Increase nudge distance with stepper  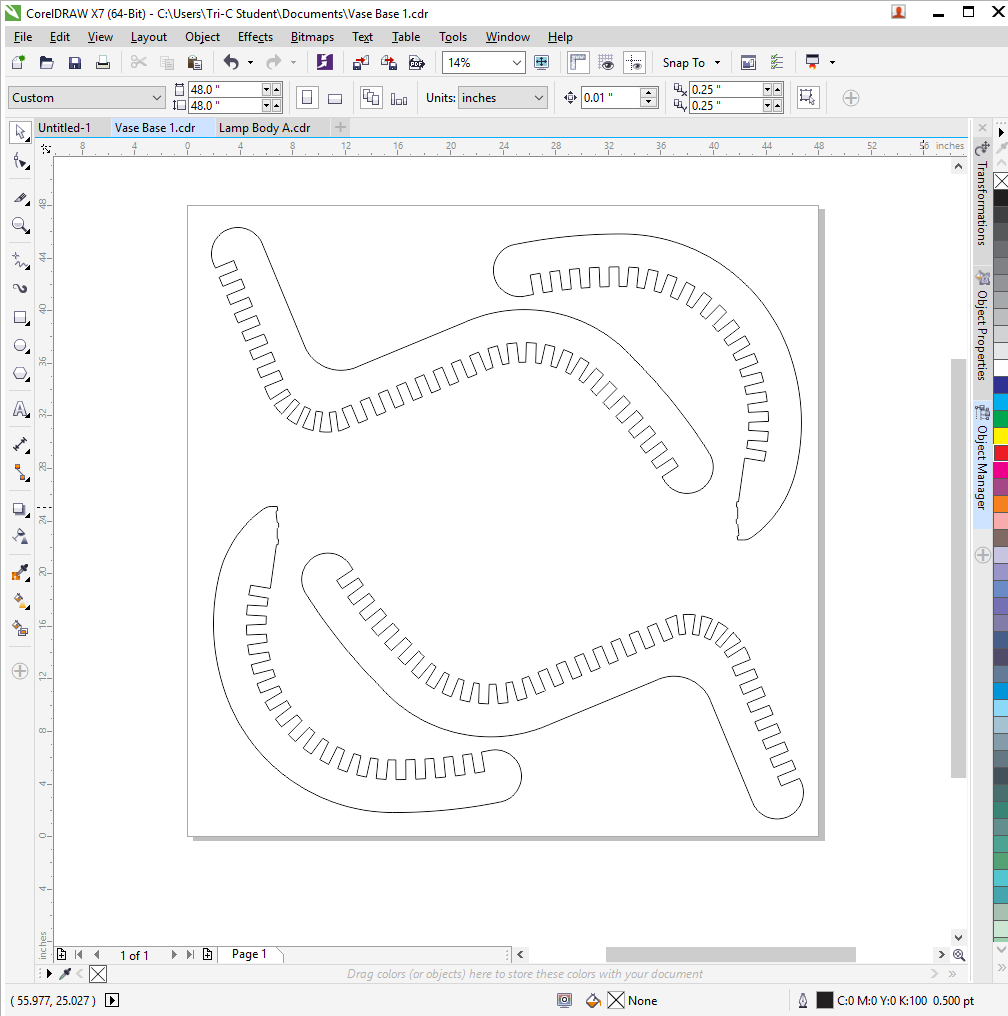pos(648,93)
